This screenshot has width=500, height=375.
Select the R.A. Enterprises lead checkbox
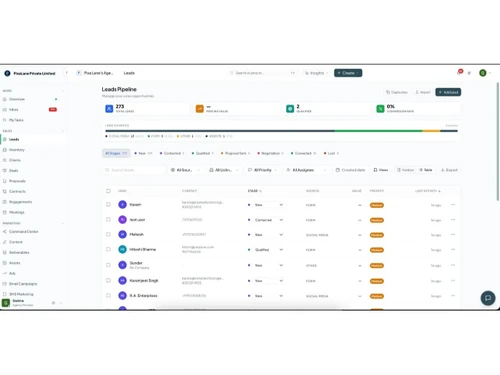(x=108, y=295)
